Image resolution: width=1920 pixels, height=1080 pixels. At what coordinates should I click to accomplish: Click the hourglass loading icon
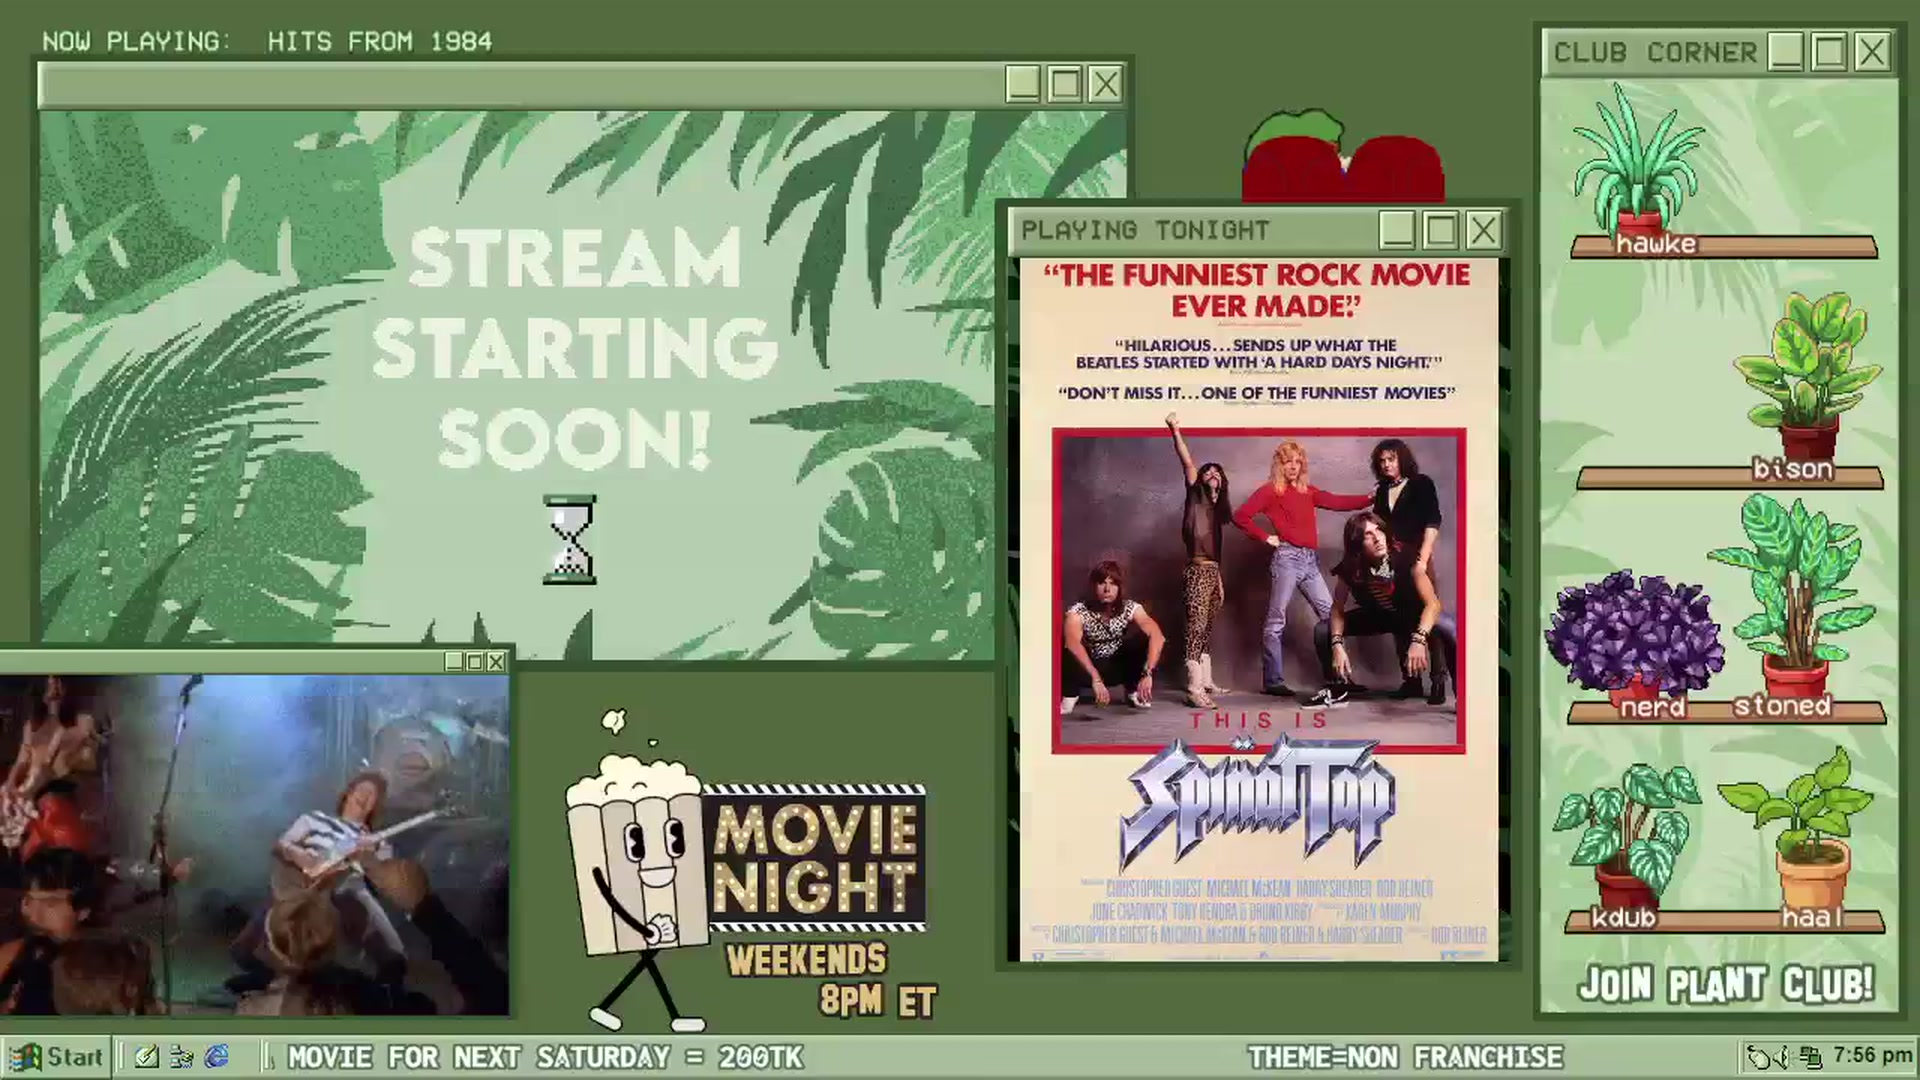click(x=569, y=539)
